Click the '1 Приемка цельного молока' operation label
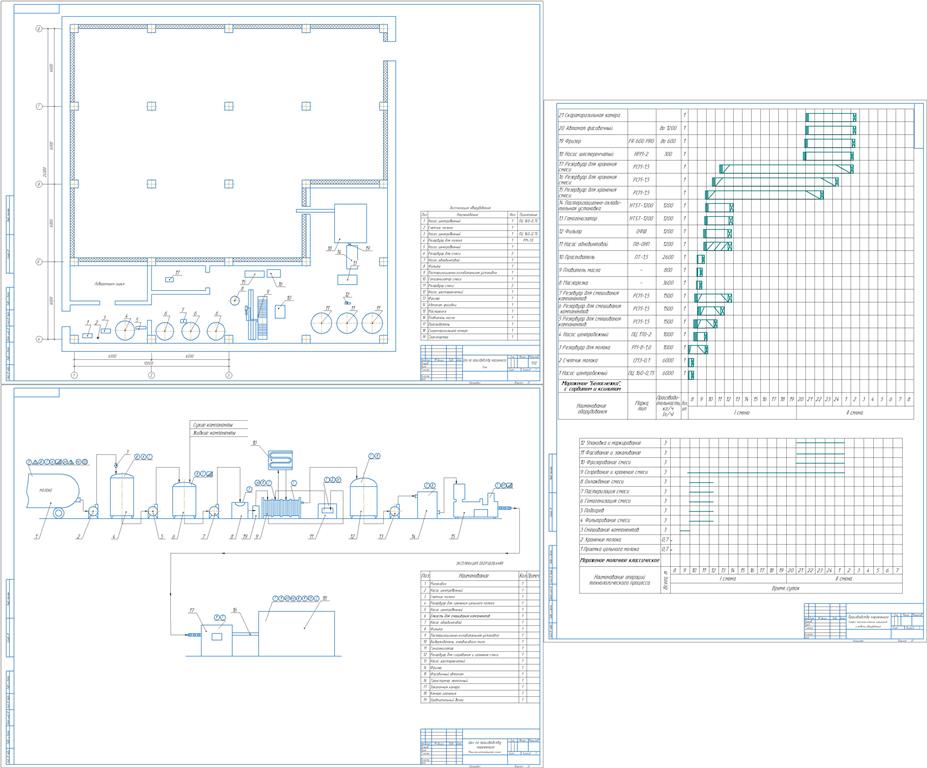The image size is (927, 768). [610, 549]
